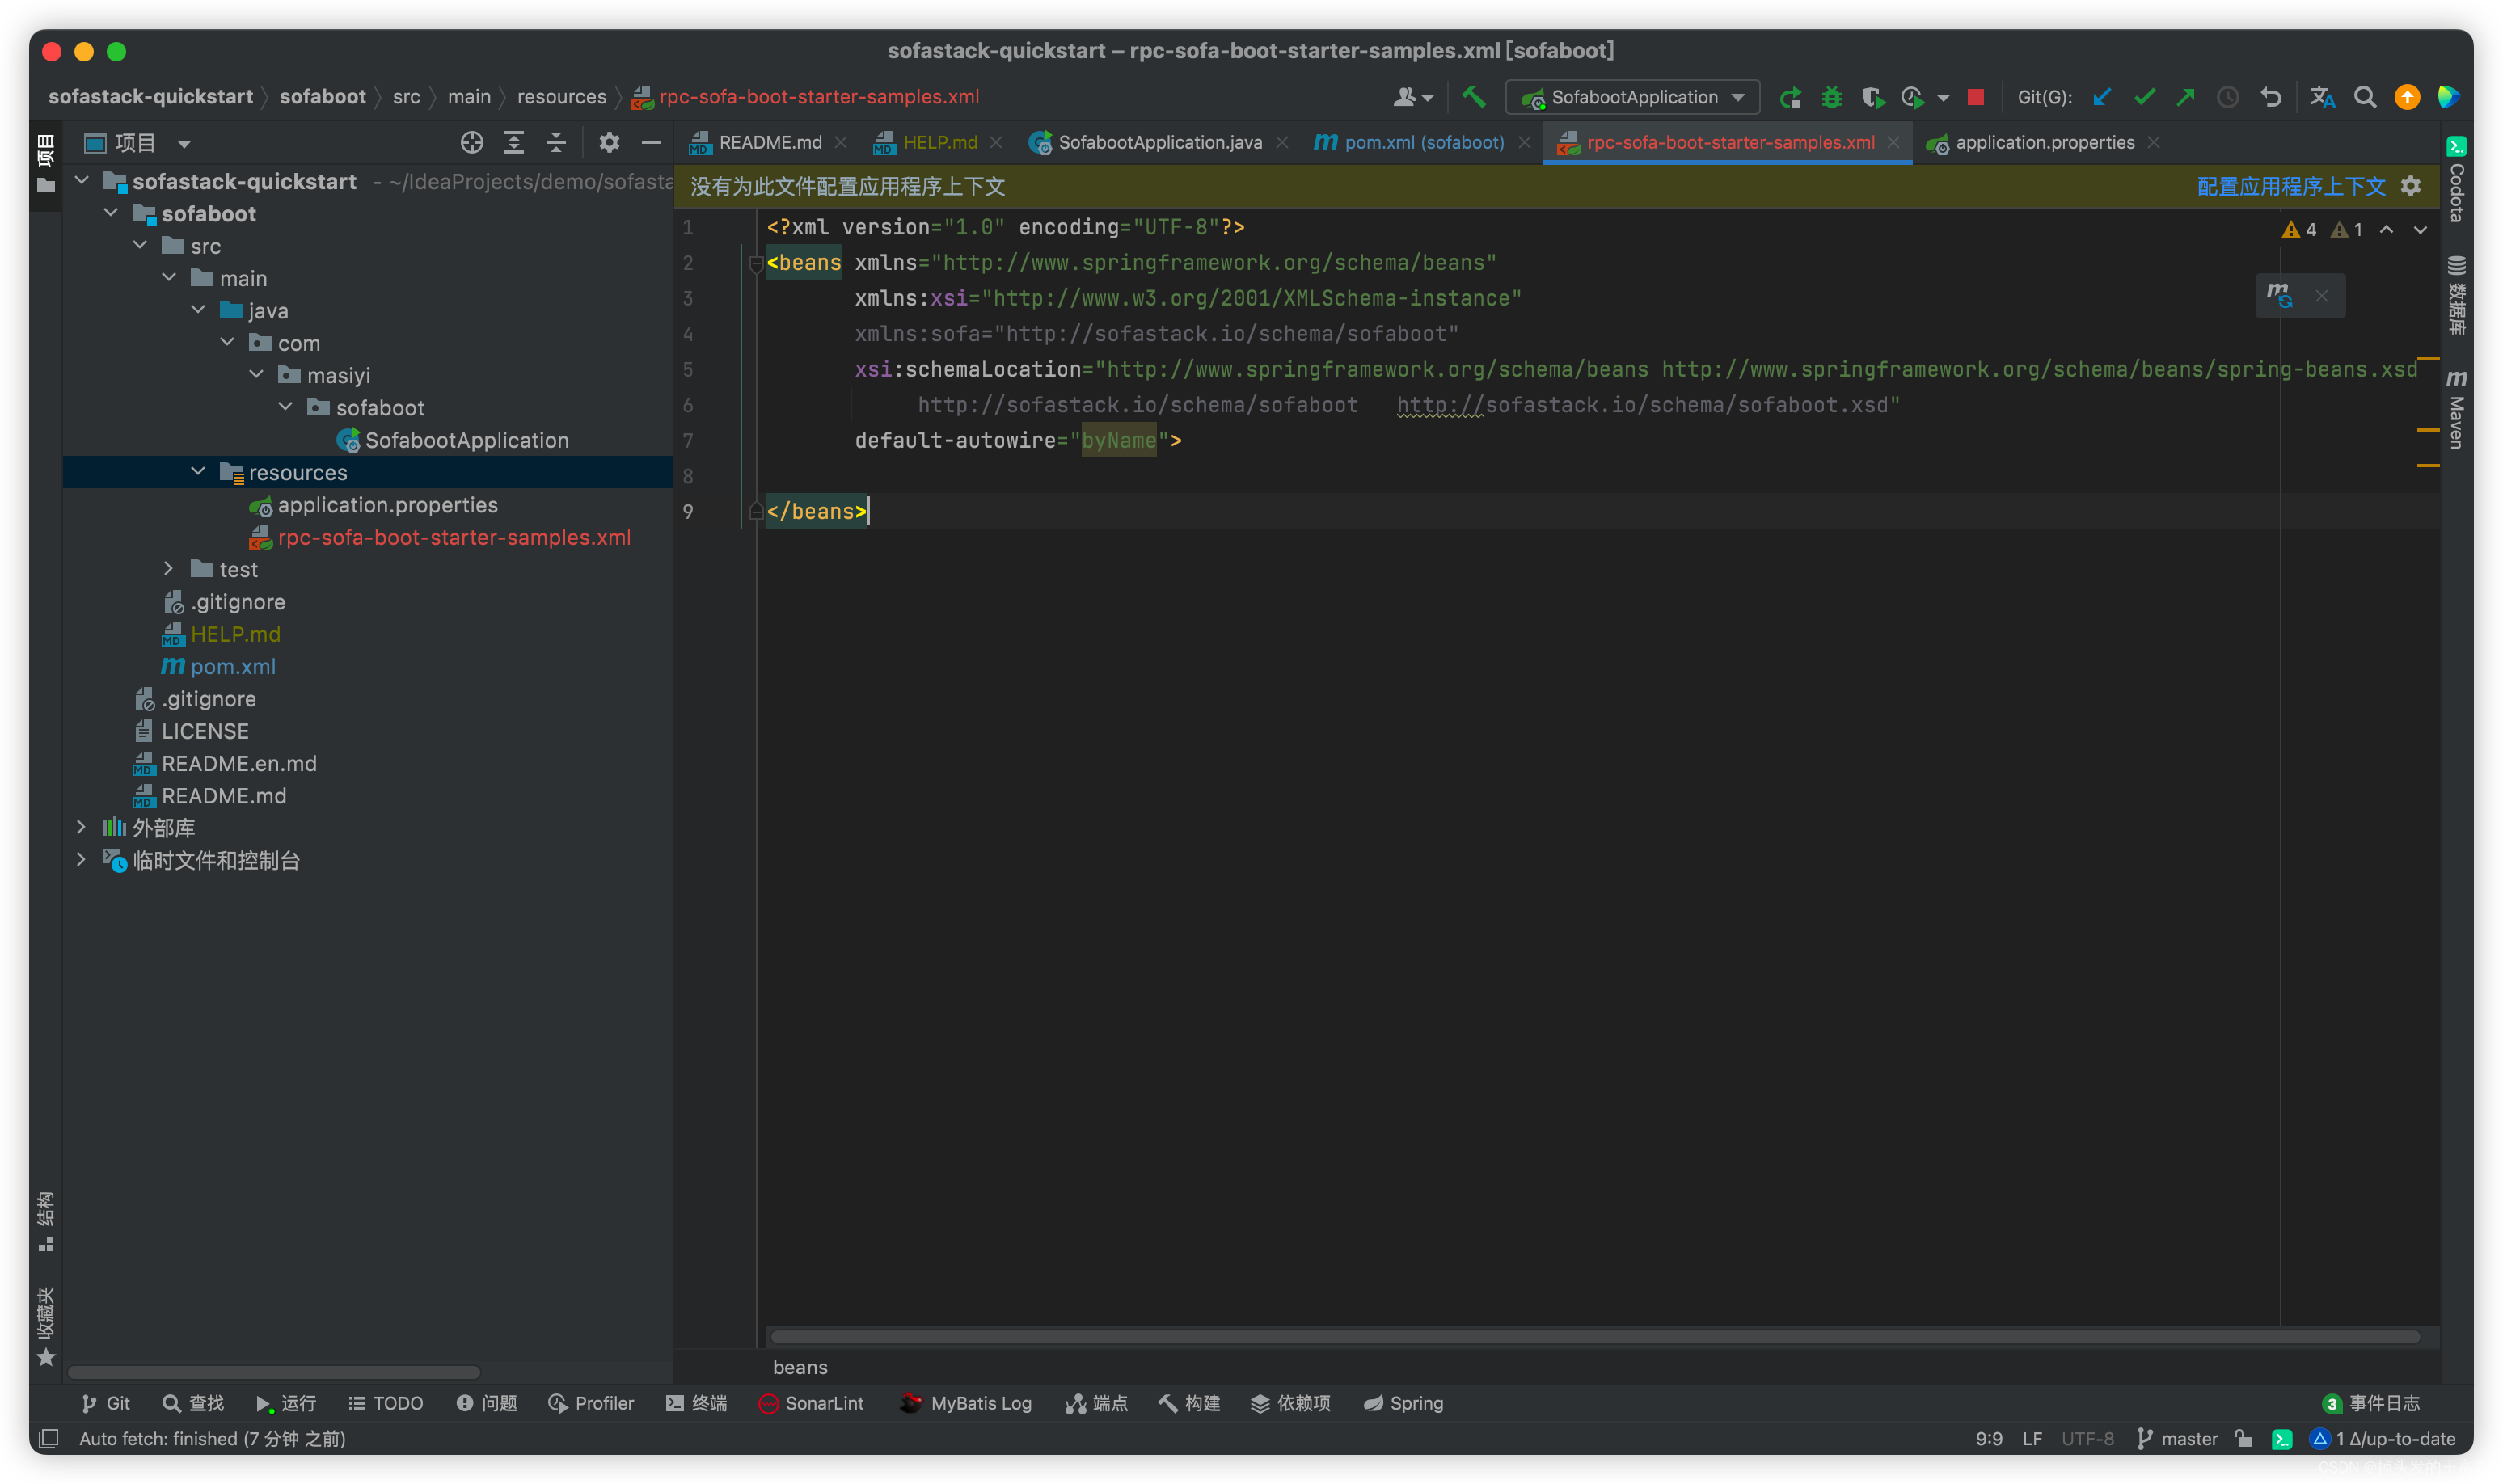Collapse the resources folder
2503x1484 pixels.
coord(198,472)
